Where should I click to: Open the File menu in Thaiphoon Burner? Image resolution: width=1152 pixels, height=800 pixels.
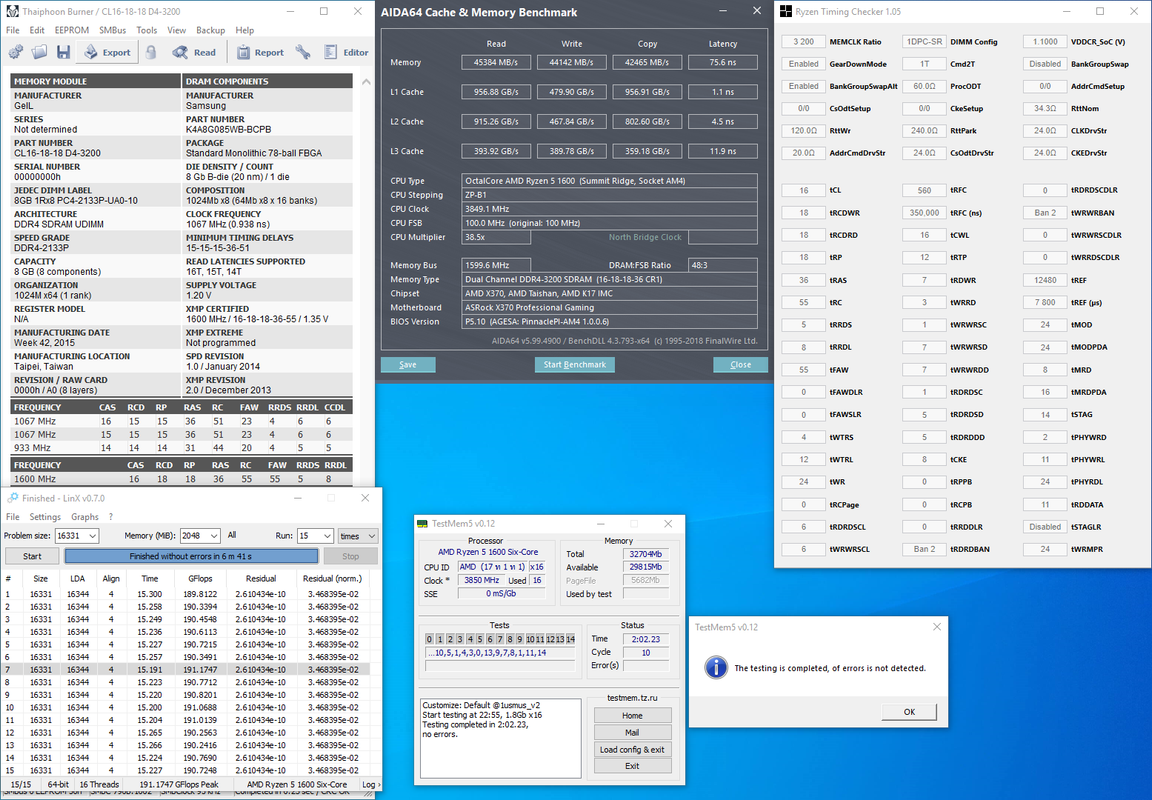12,30
